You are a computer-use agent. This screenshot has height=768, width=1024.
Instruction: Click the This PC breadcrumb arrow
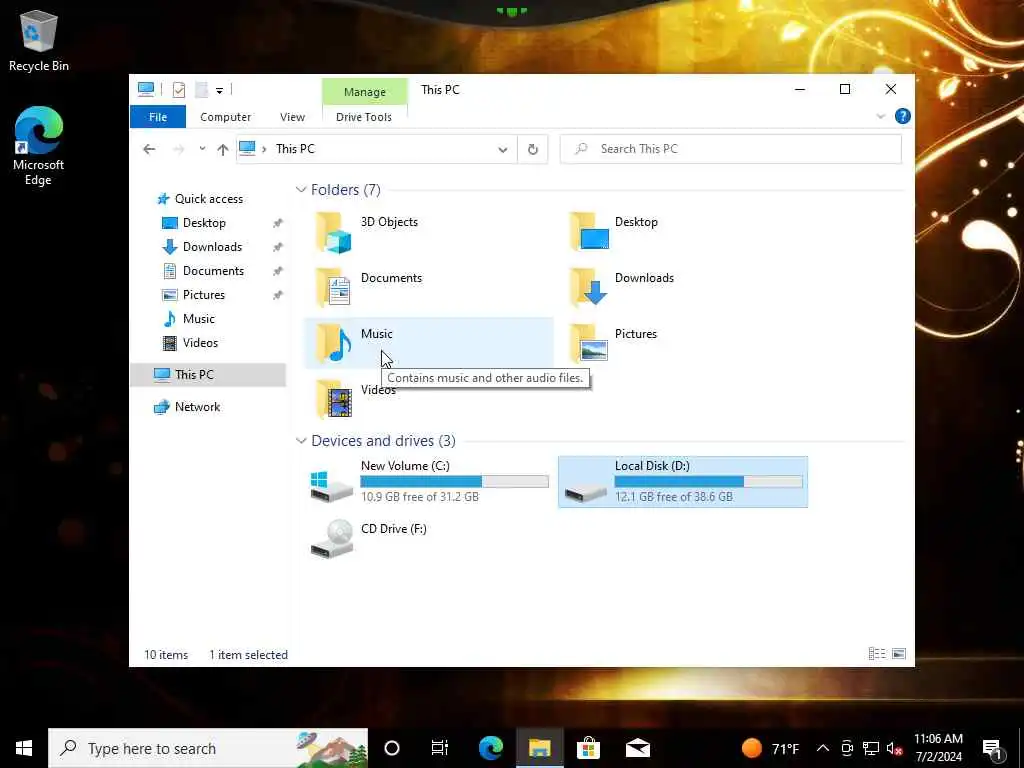tap(264, 149)
